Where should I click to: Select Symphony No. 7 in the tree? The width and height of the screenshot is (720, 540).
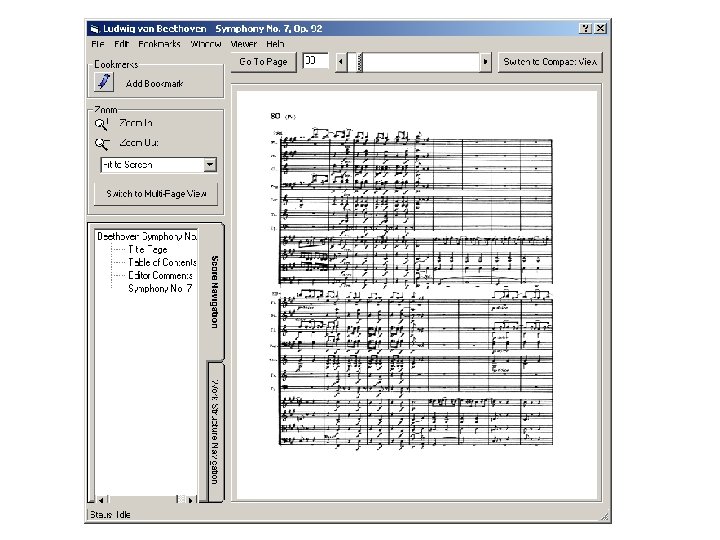coord(160,288)
